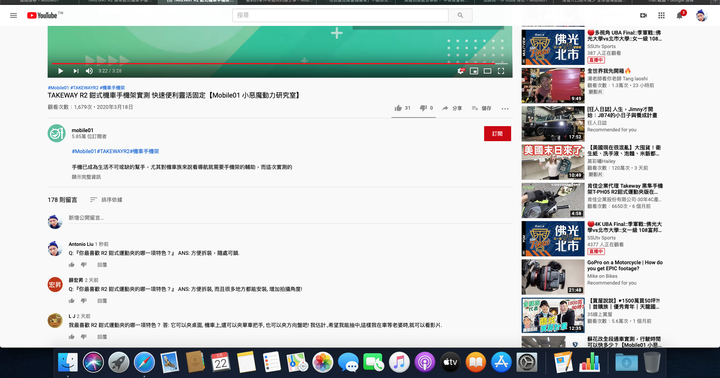Expand the description with 顯示完整資訊
The image size is (720, 378).
coord(86,177)
